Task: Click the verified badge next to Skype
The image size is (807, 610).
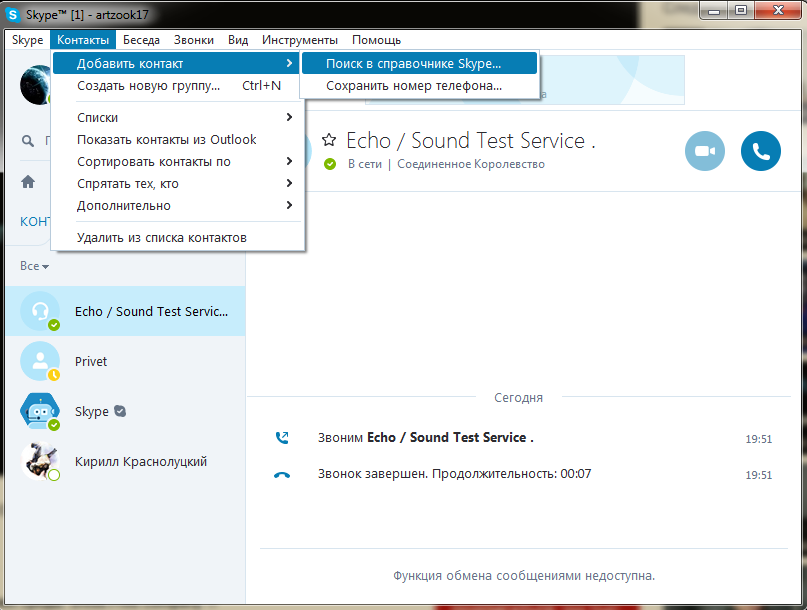Action: pos(120,411)
